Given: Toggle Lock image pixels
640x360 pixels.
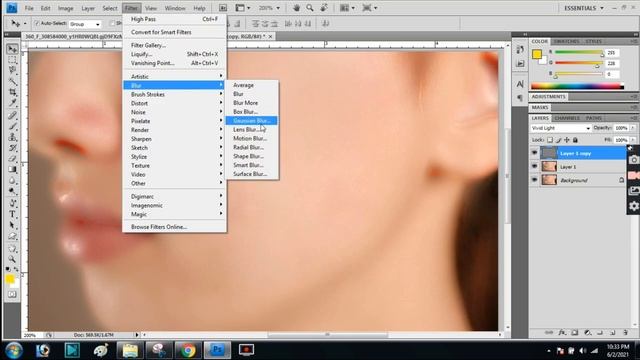Looking at the screenshot, I should (x=558, y=140).
